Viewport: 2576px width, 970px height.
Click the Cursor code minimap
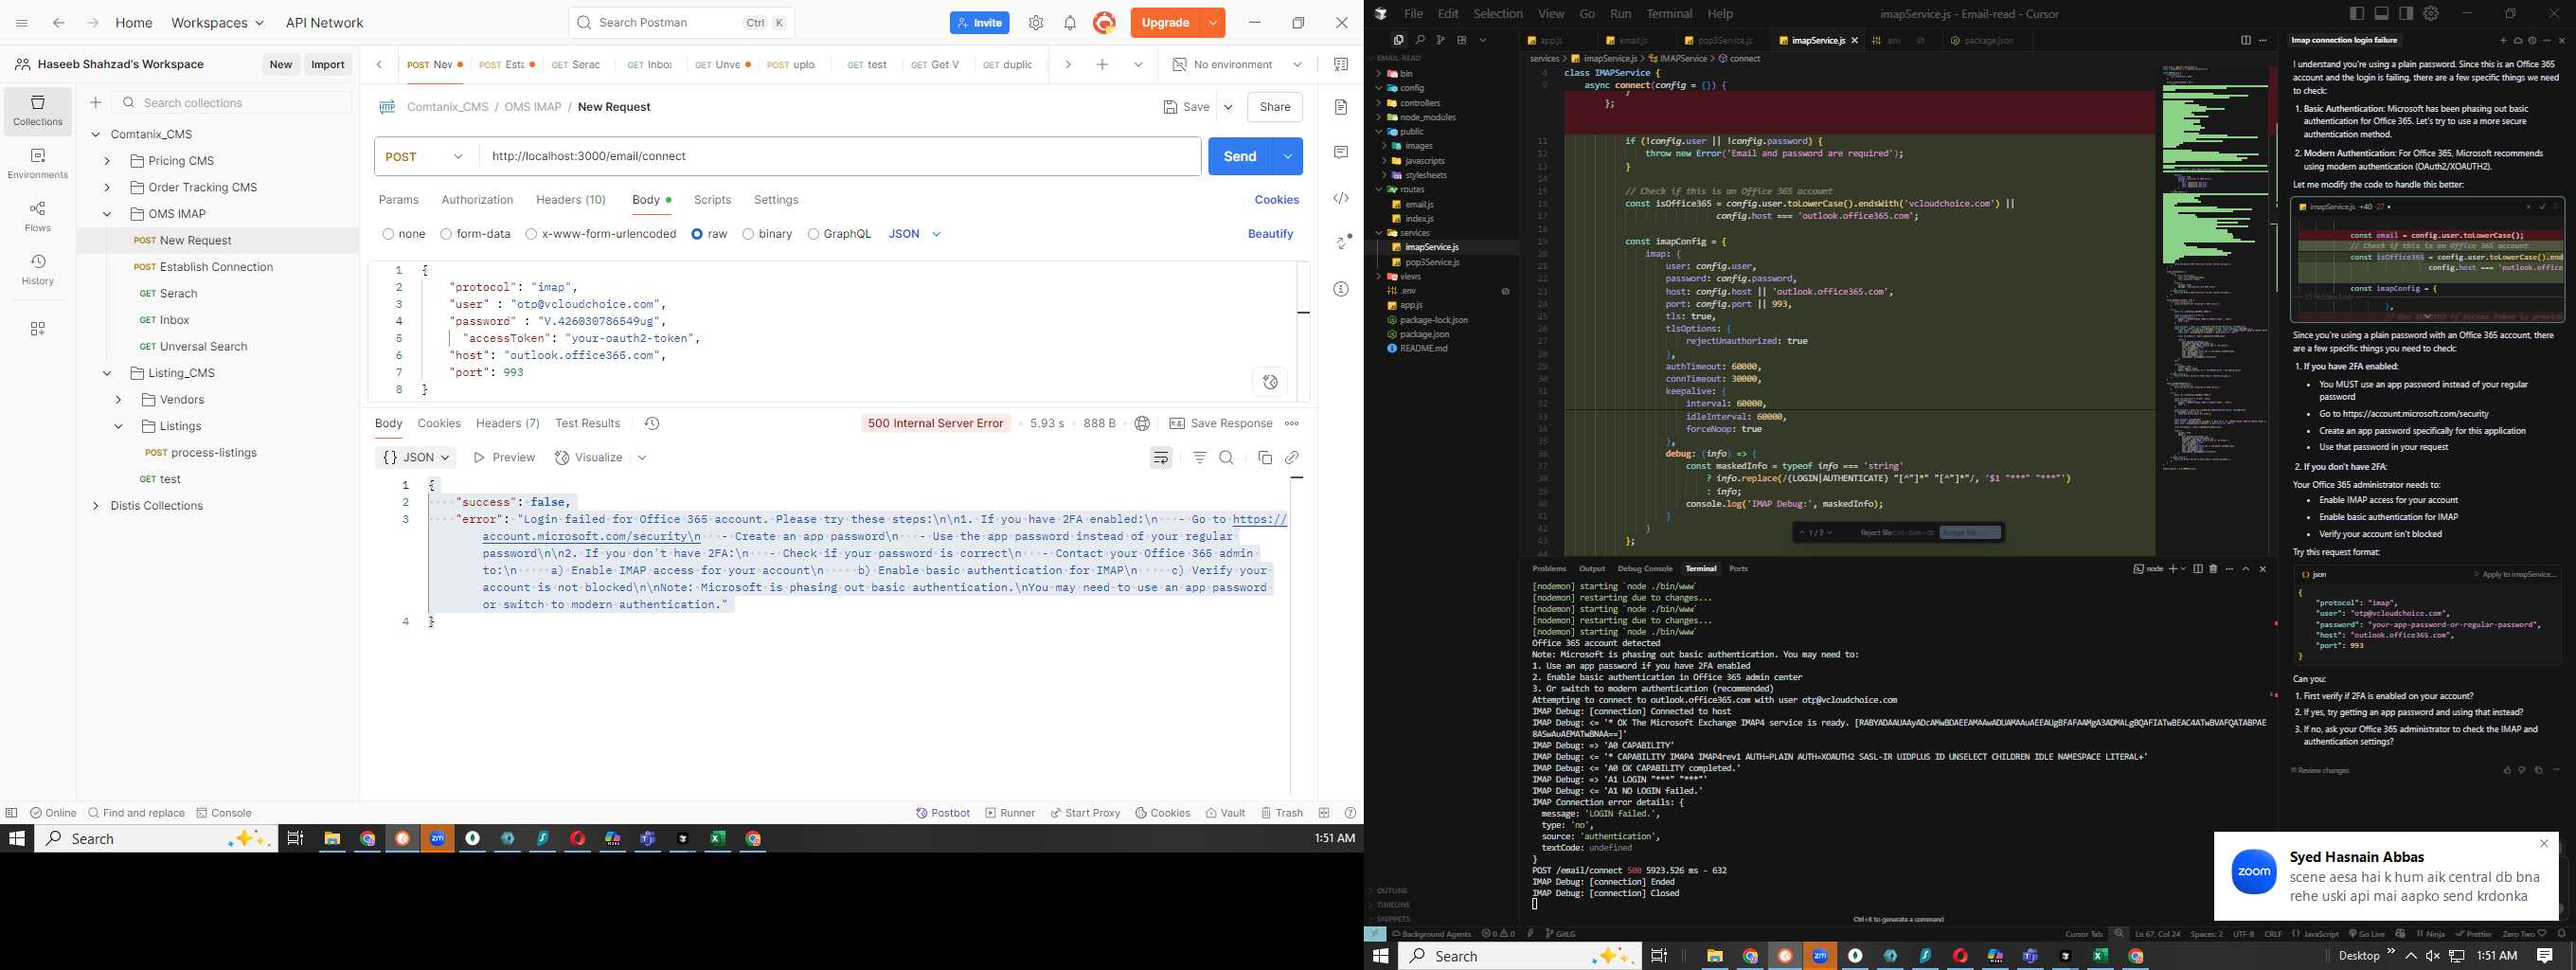pyautogui.click(x=2215, y=270)
